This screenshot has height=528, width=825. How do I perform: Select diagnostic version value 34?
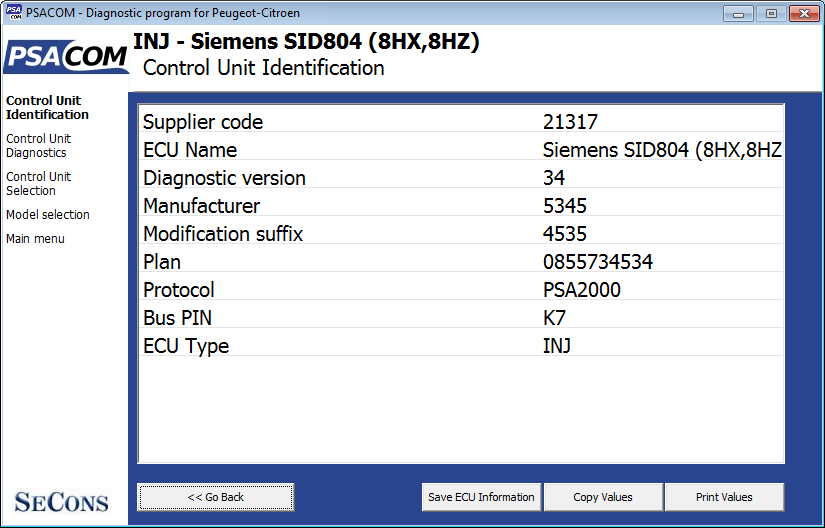pos(554,178)
